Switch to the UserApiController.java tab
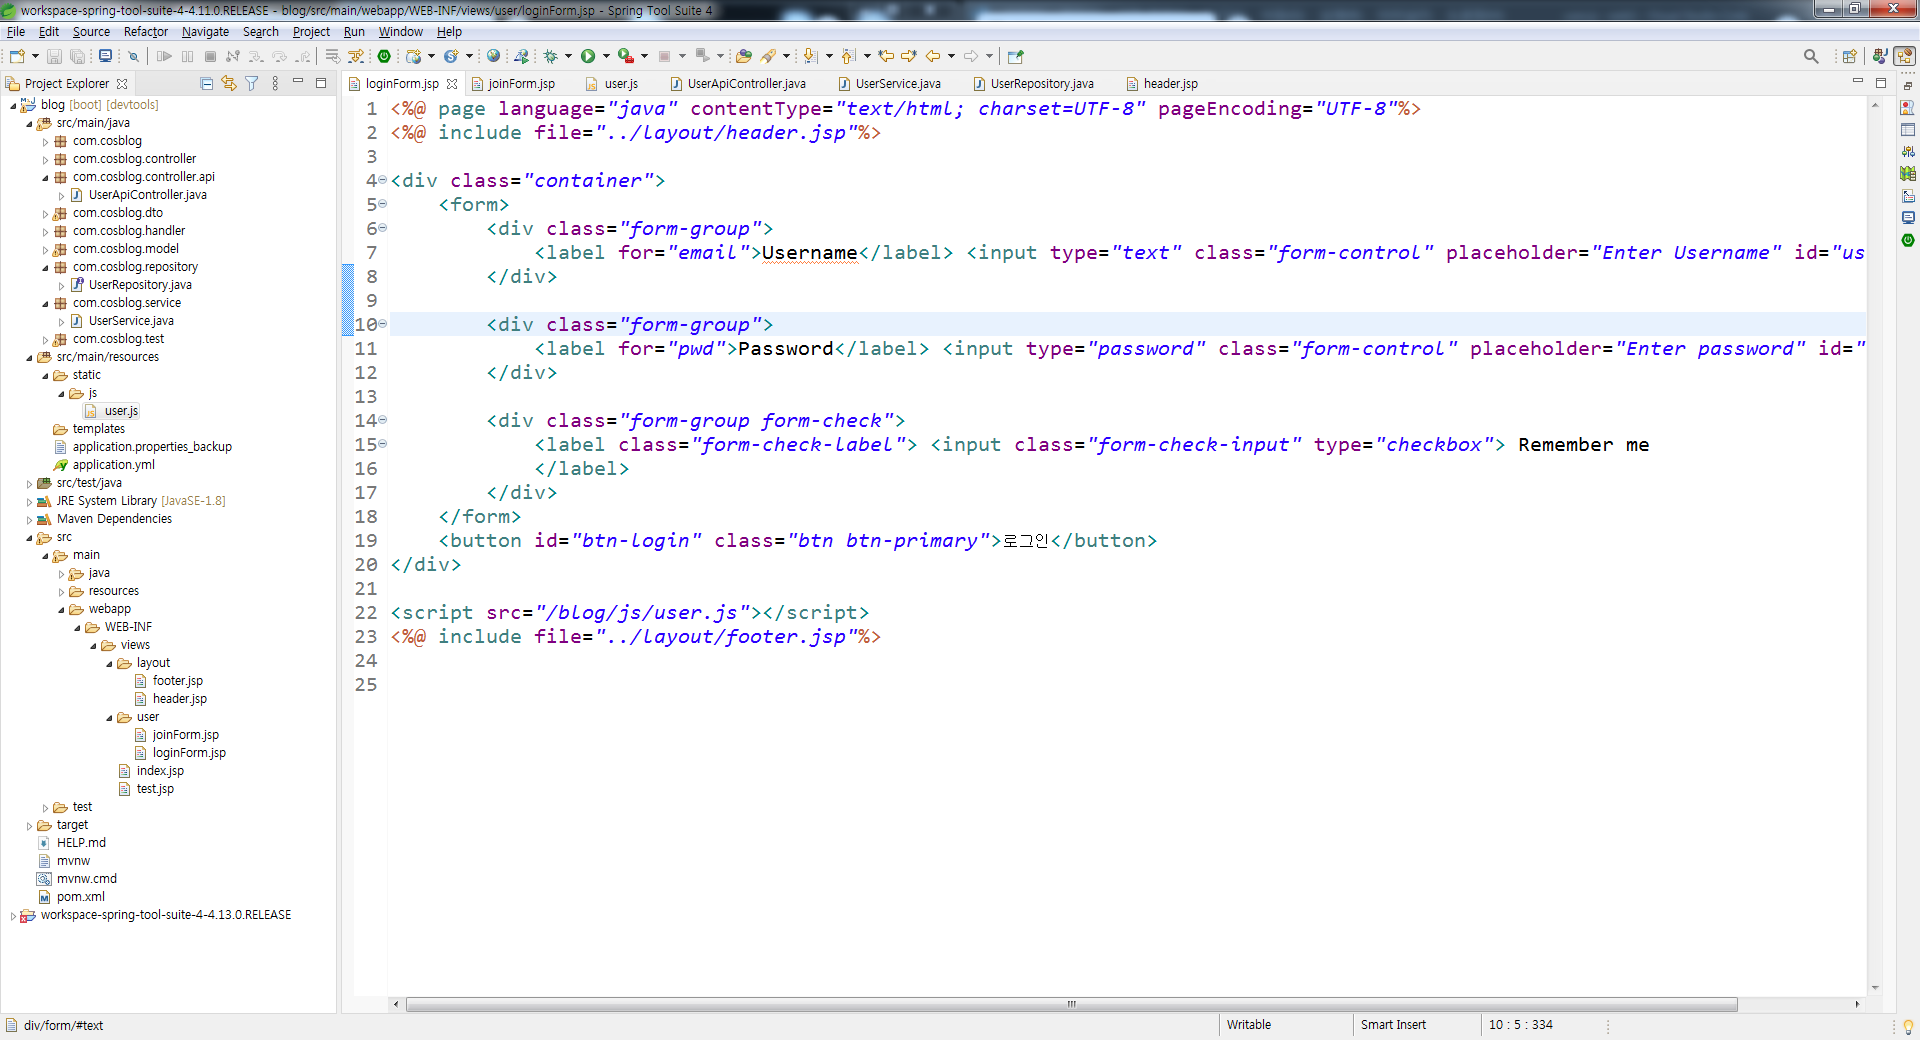 coord(738,84)
